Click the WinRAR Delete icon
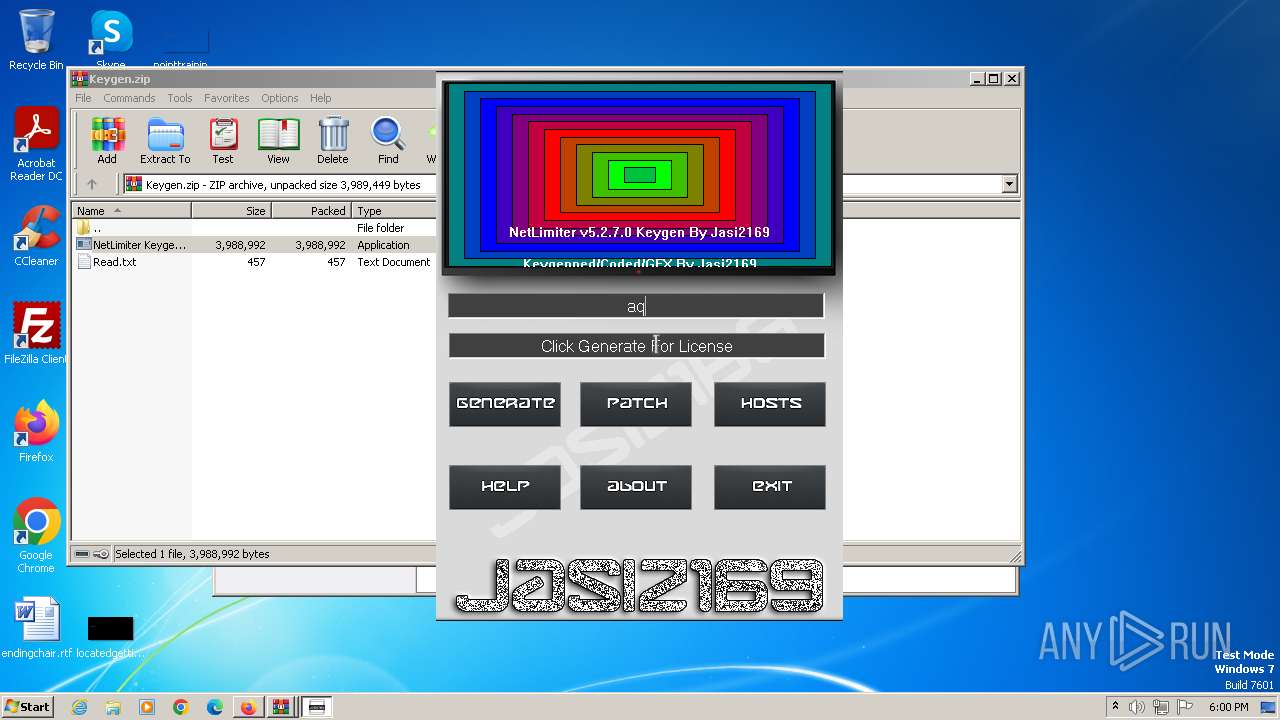1280x720 pixels. point(333,141)
